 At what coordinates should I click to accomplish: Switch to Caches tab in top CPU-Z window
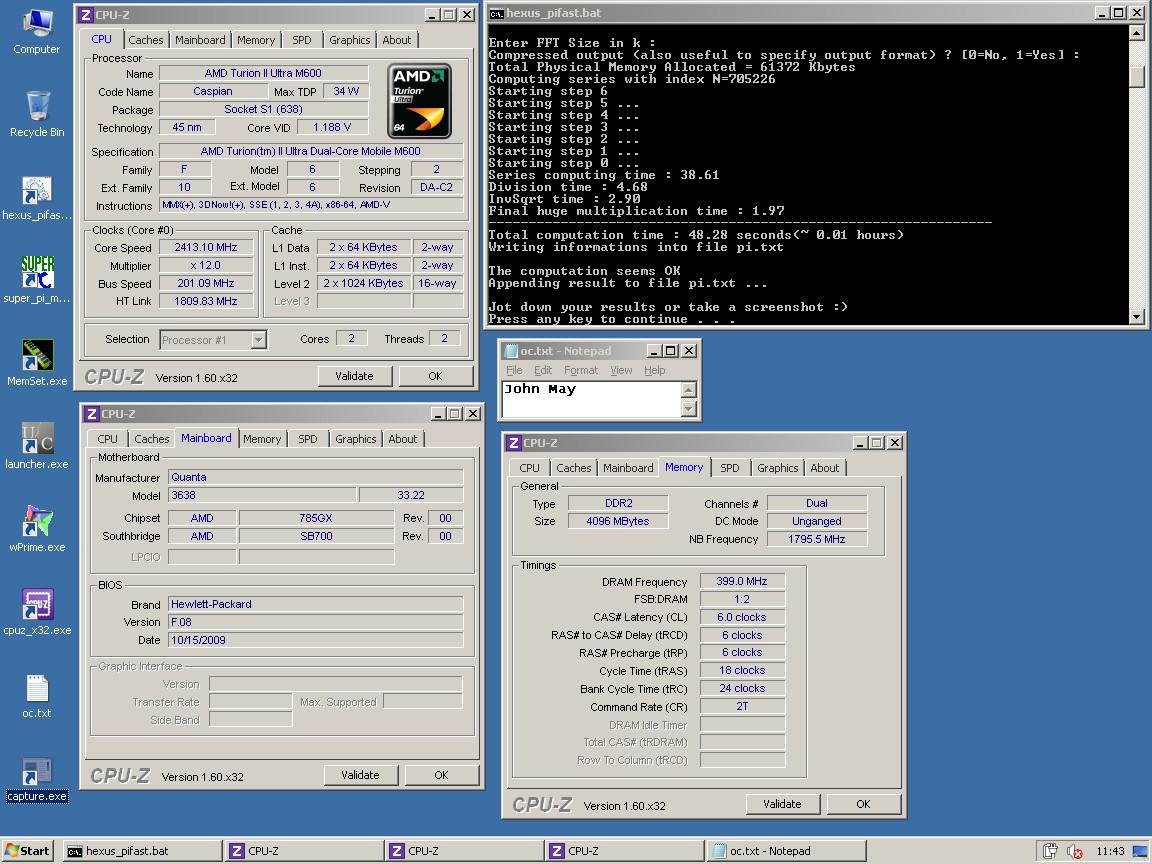click(145, 40)
